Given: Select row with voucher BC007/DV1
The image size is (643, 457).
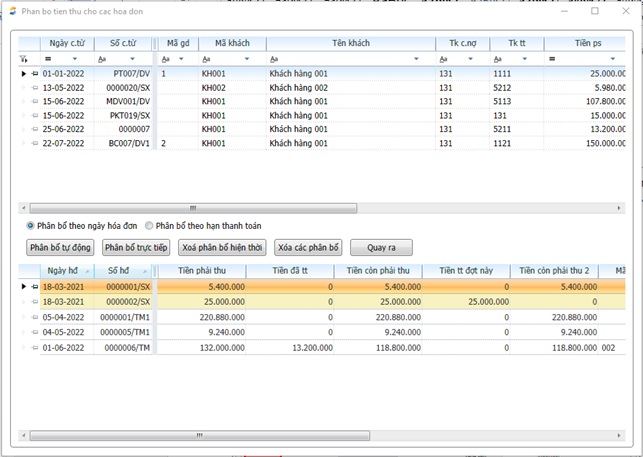Looking at the screenshot, I should coord(128,143).
